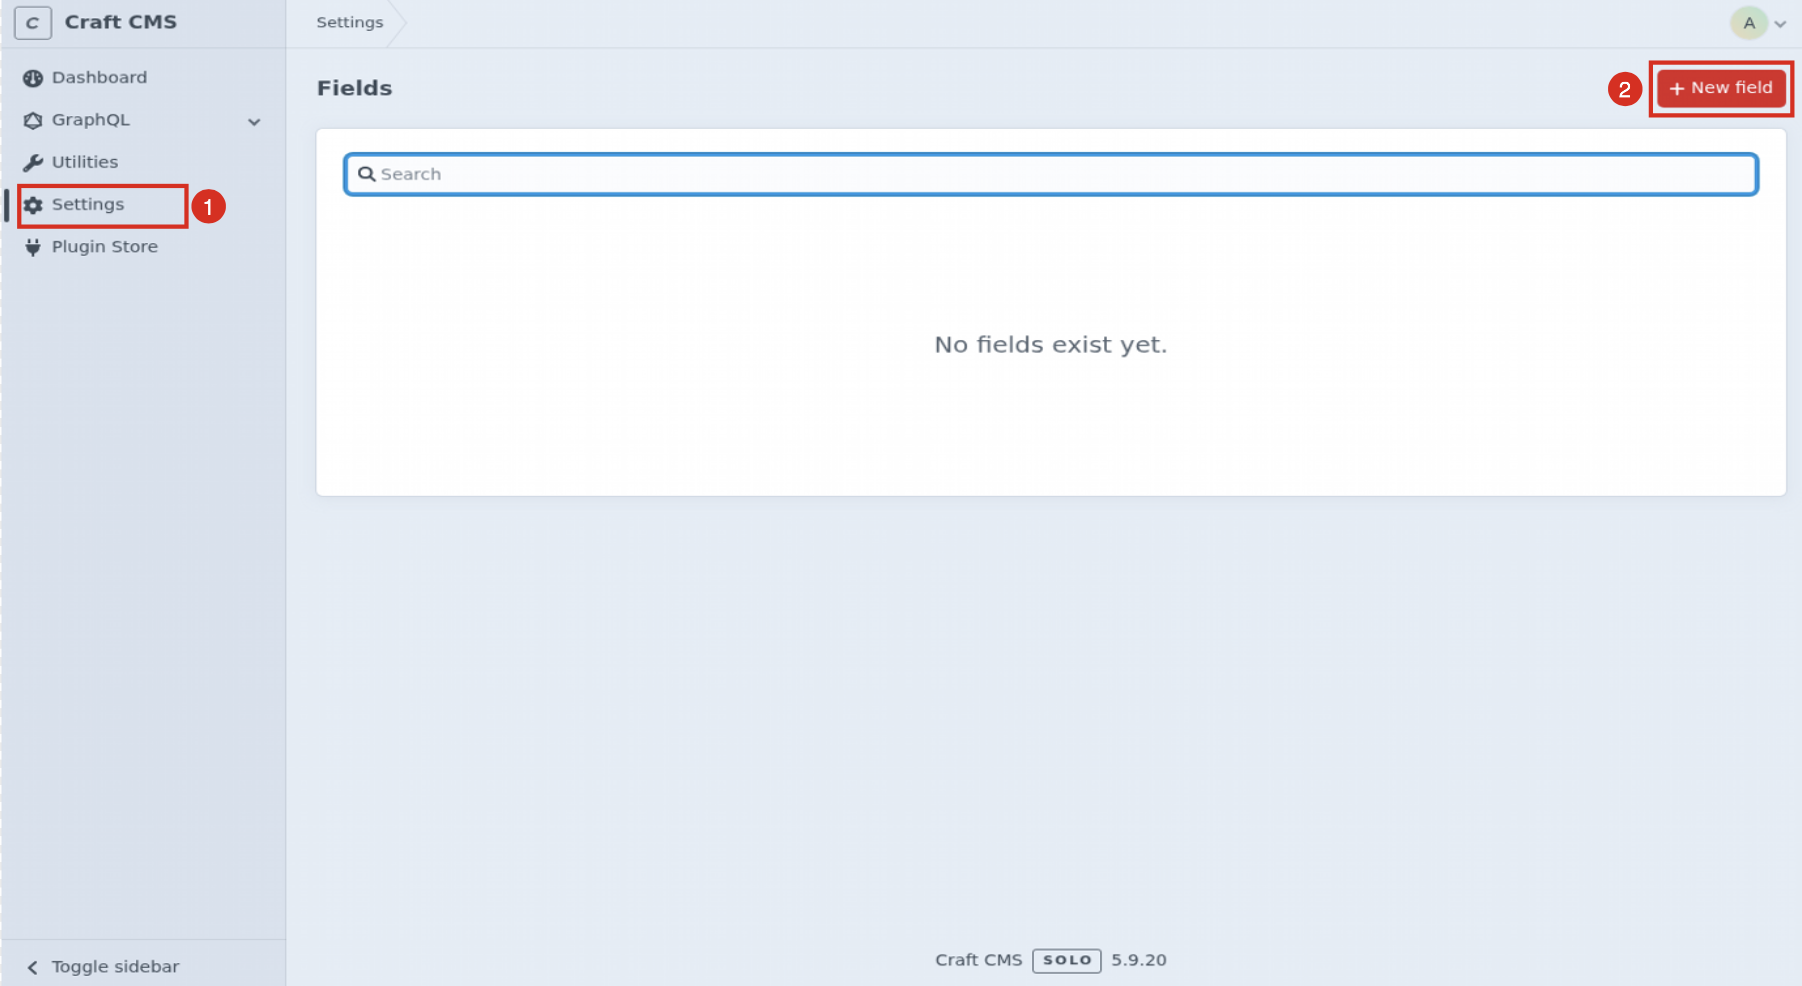Click the Plugin Store plug icon

coord(33,247)
